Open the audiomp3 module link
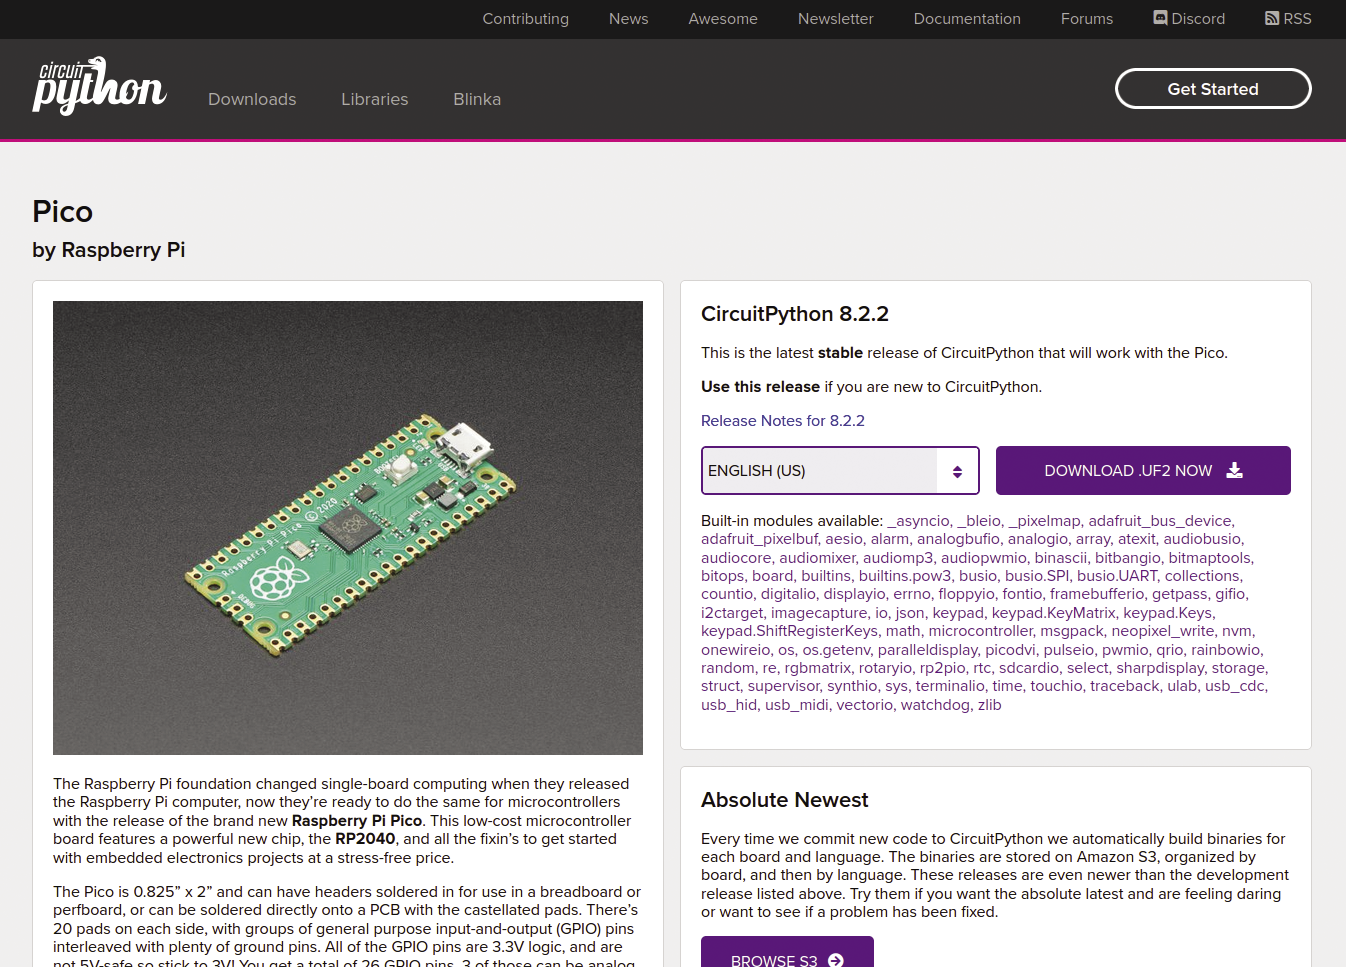The height and width of the screenshot is (967, 1346). click(898, 558)
